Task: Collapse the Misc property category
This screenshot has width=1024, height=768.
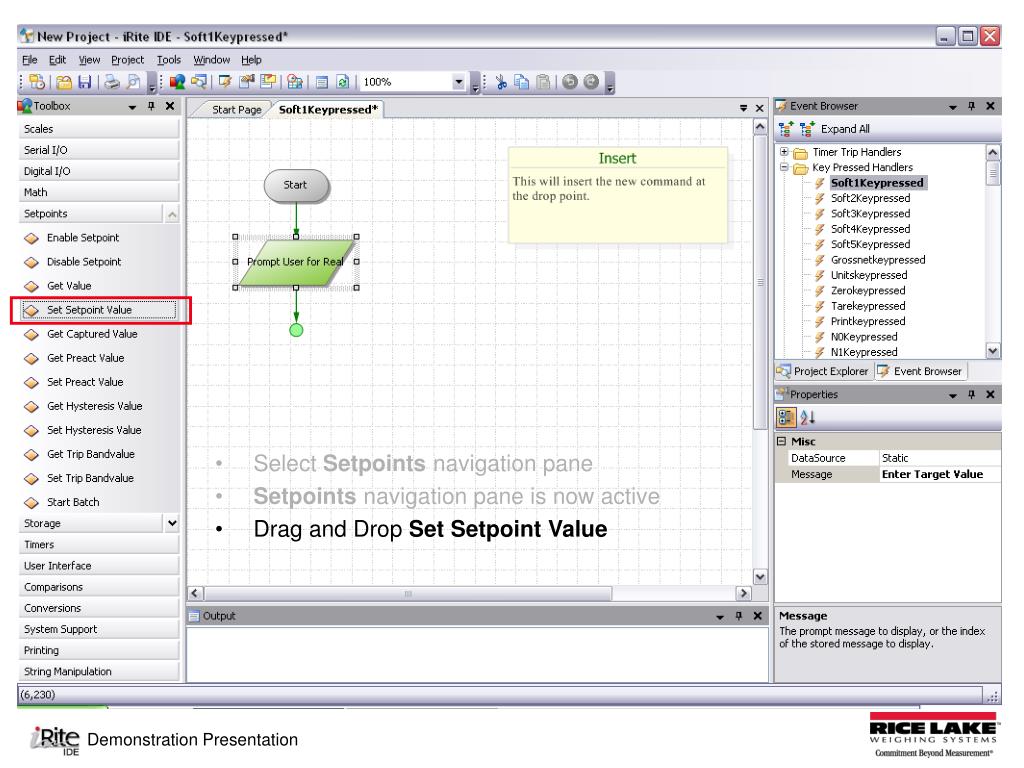Action: [x=781, y=441]
